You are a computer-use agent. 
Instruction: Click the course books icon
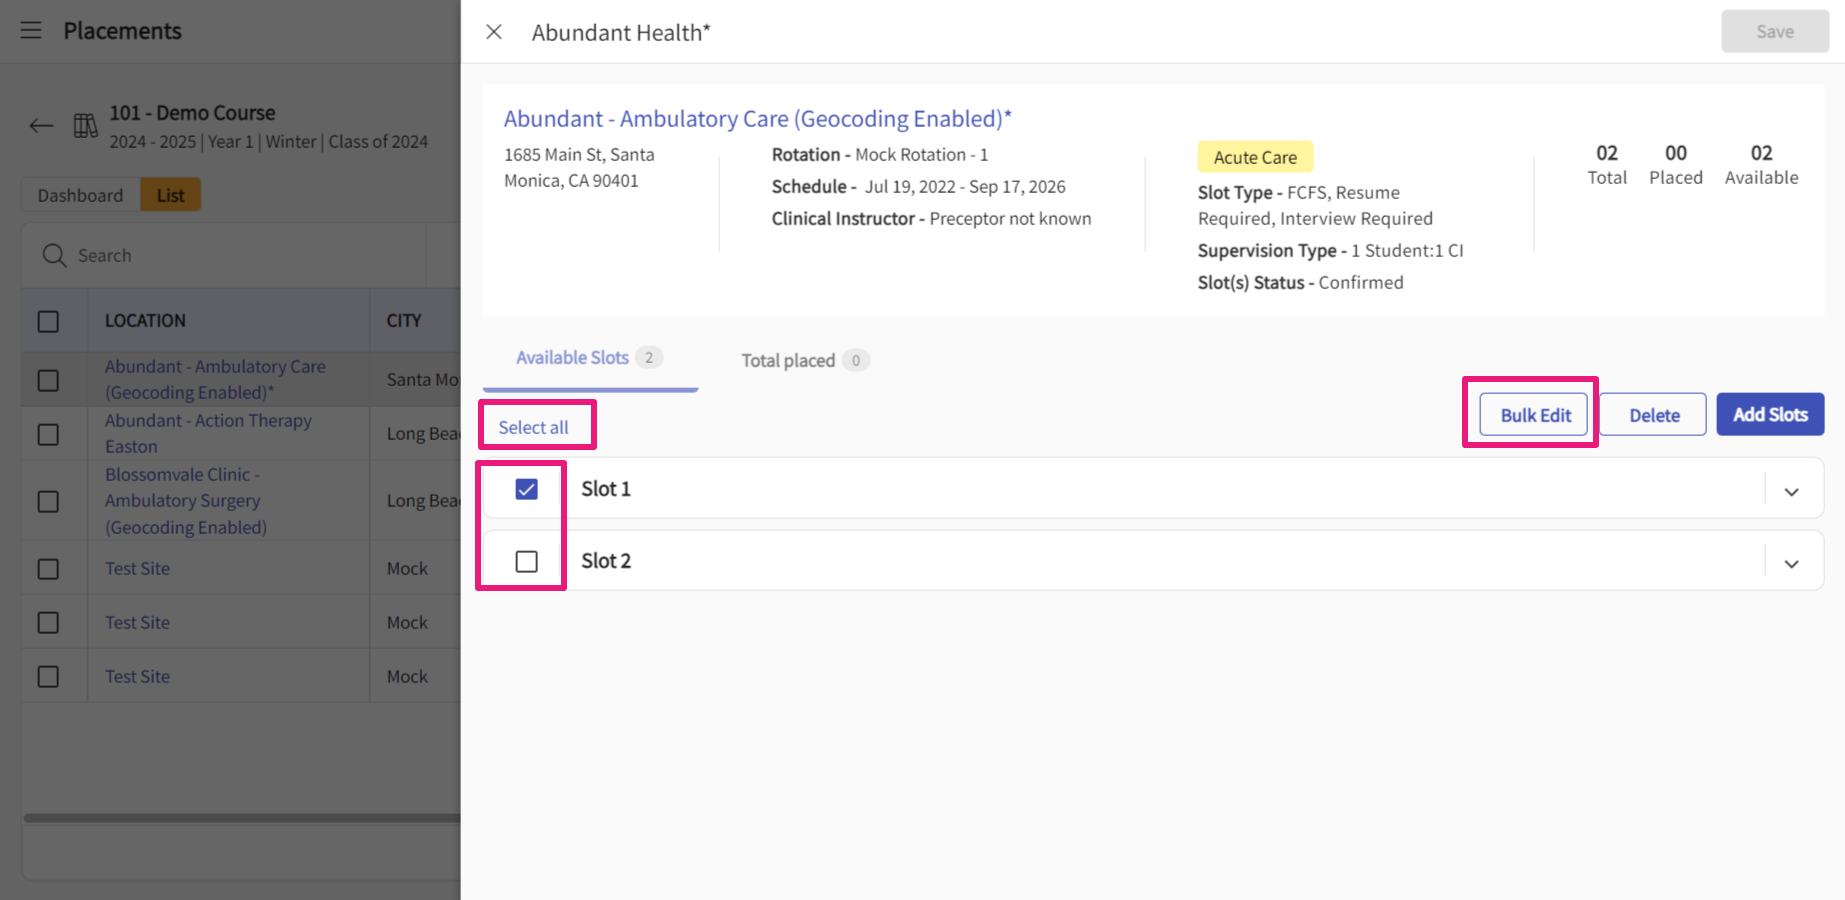86,126
